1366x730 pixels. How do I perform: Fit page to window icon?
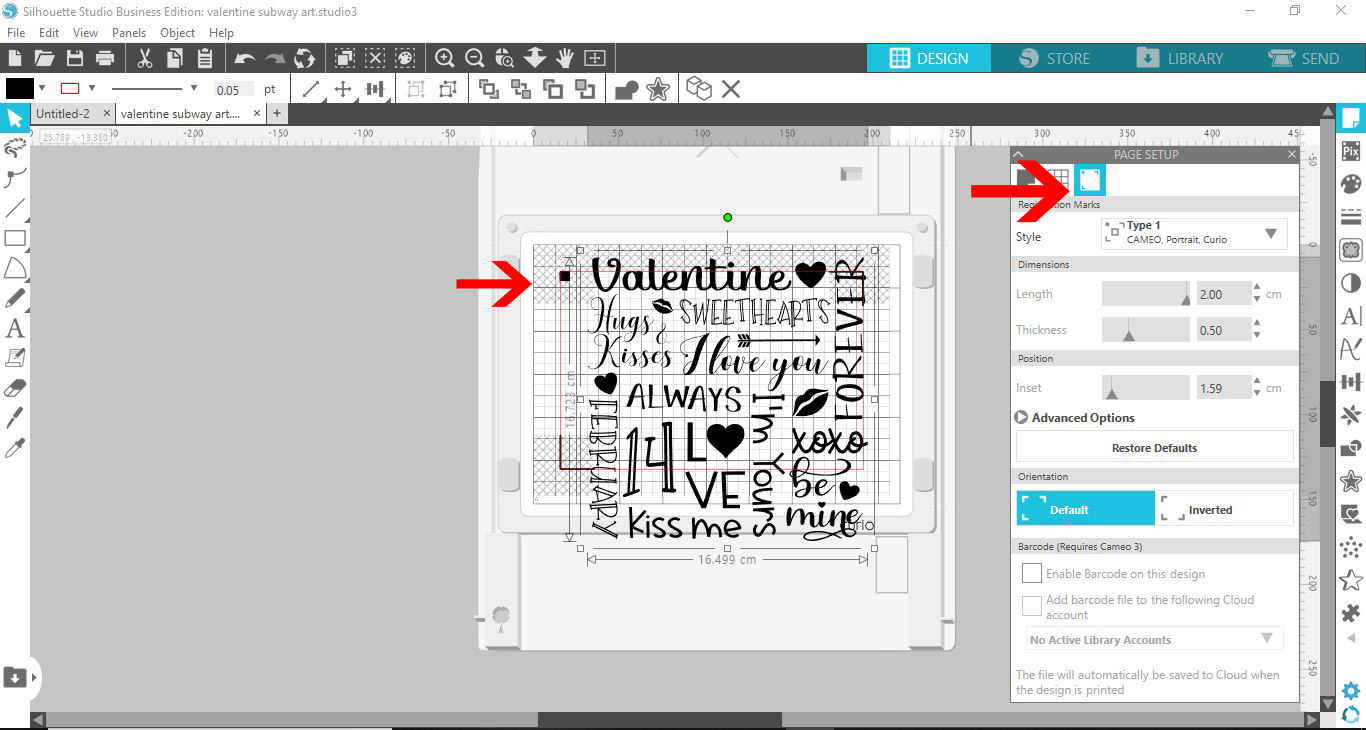coord(595,58)
